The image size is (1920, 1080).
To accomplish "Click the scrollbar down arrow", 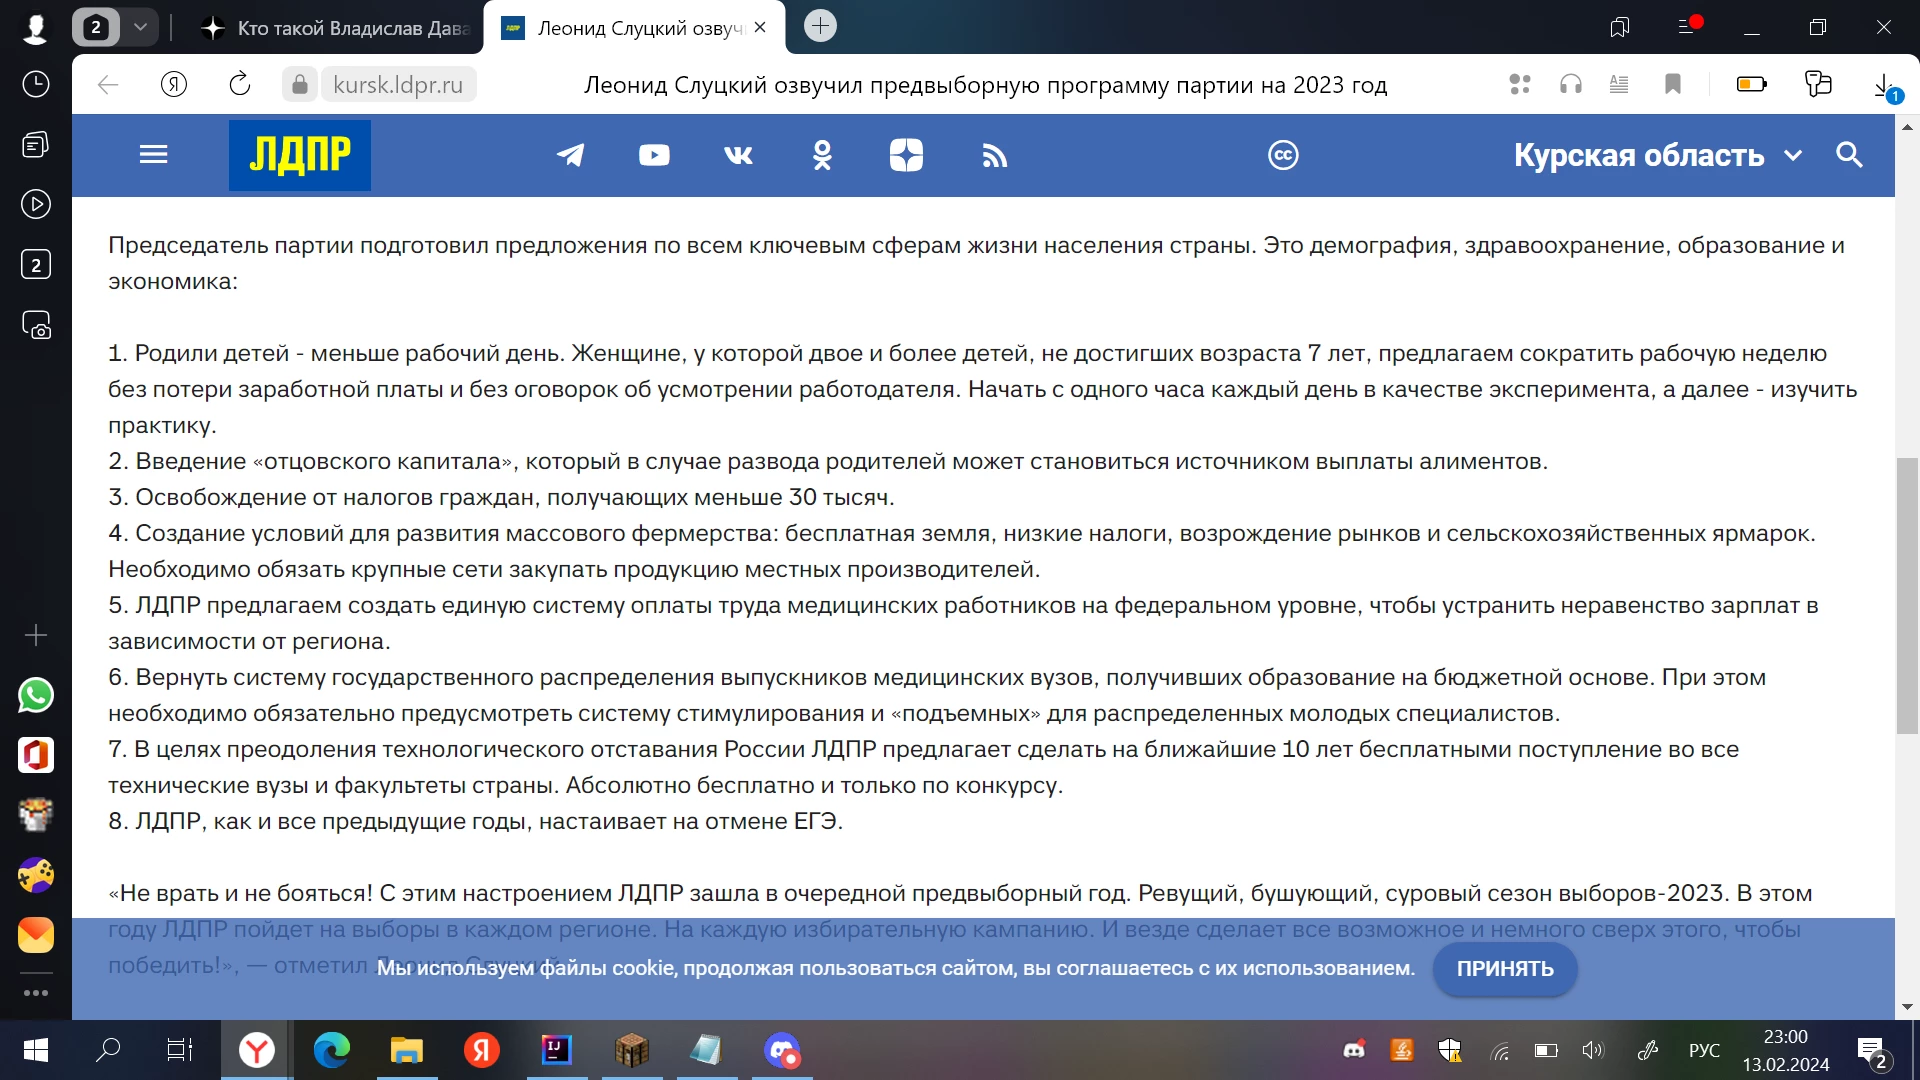I will 1907,1007.
